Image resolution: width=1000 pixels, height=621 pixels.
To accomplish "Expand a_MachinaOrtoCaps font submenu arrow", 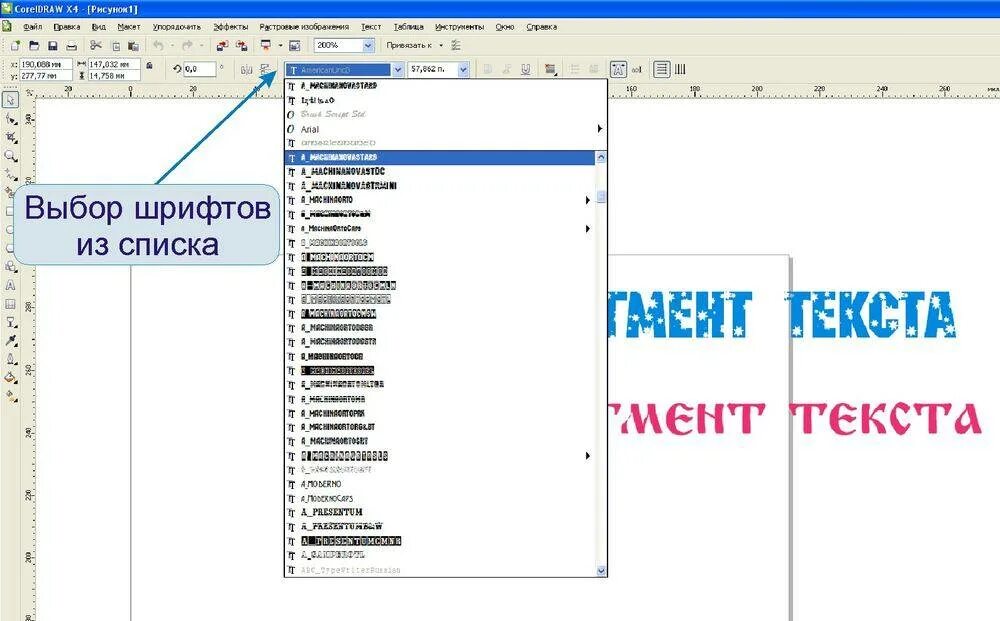I will [587, 228].
